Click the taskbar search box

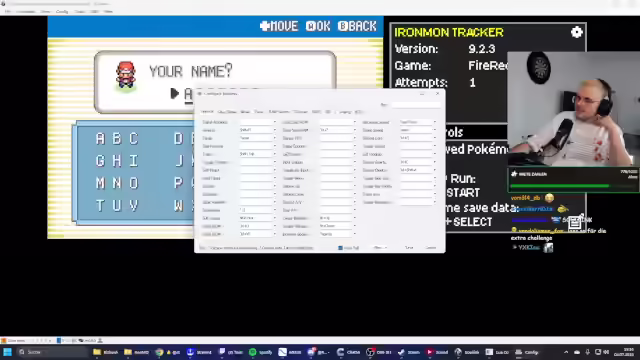(x=52, y=352)
